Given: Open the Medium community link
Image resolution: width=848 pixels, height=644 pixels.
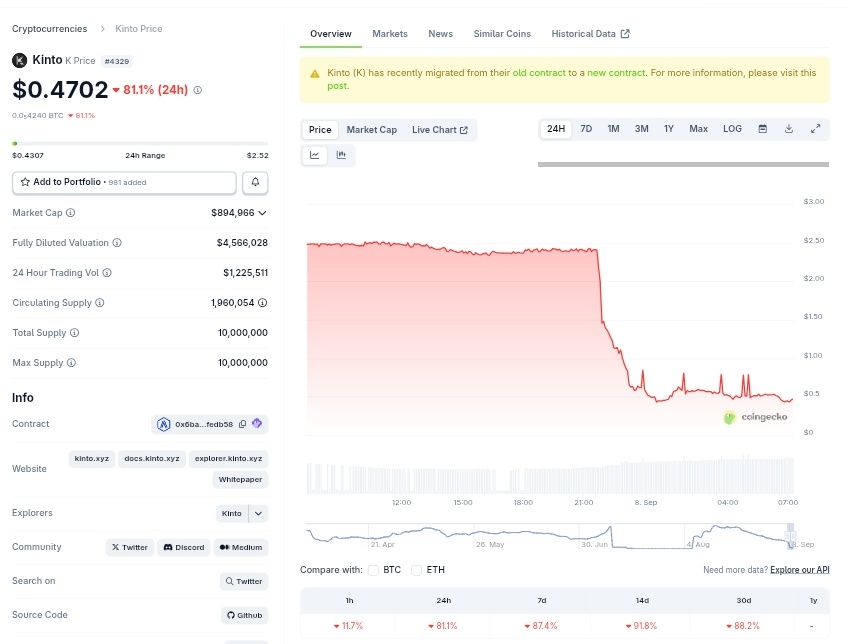Looking at the screenshot, I should tap(241, 548).
